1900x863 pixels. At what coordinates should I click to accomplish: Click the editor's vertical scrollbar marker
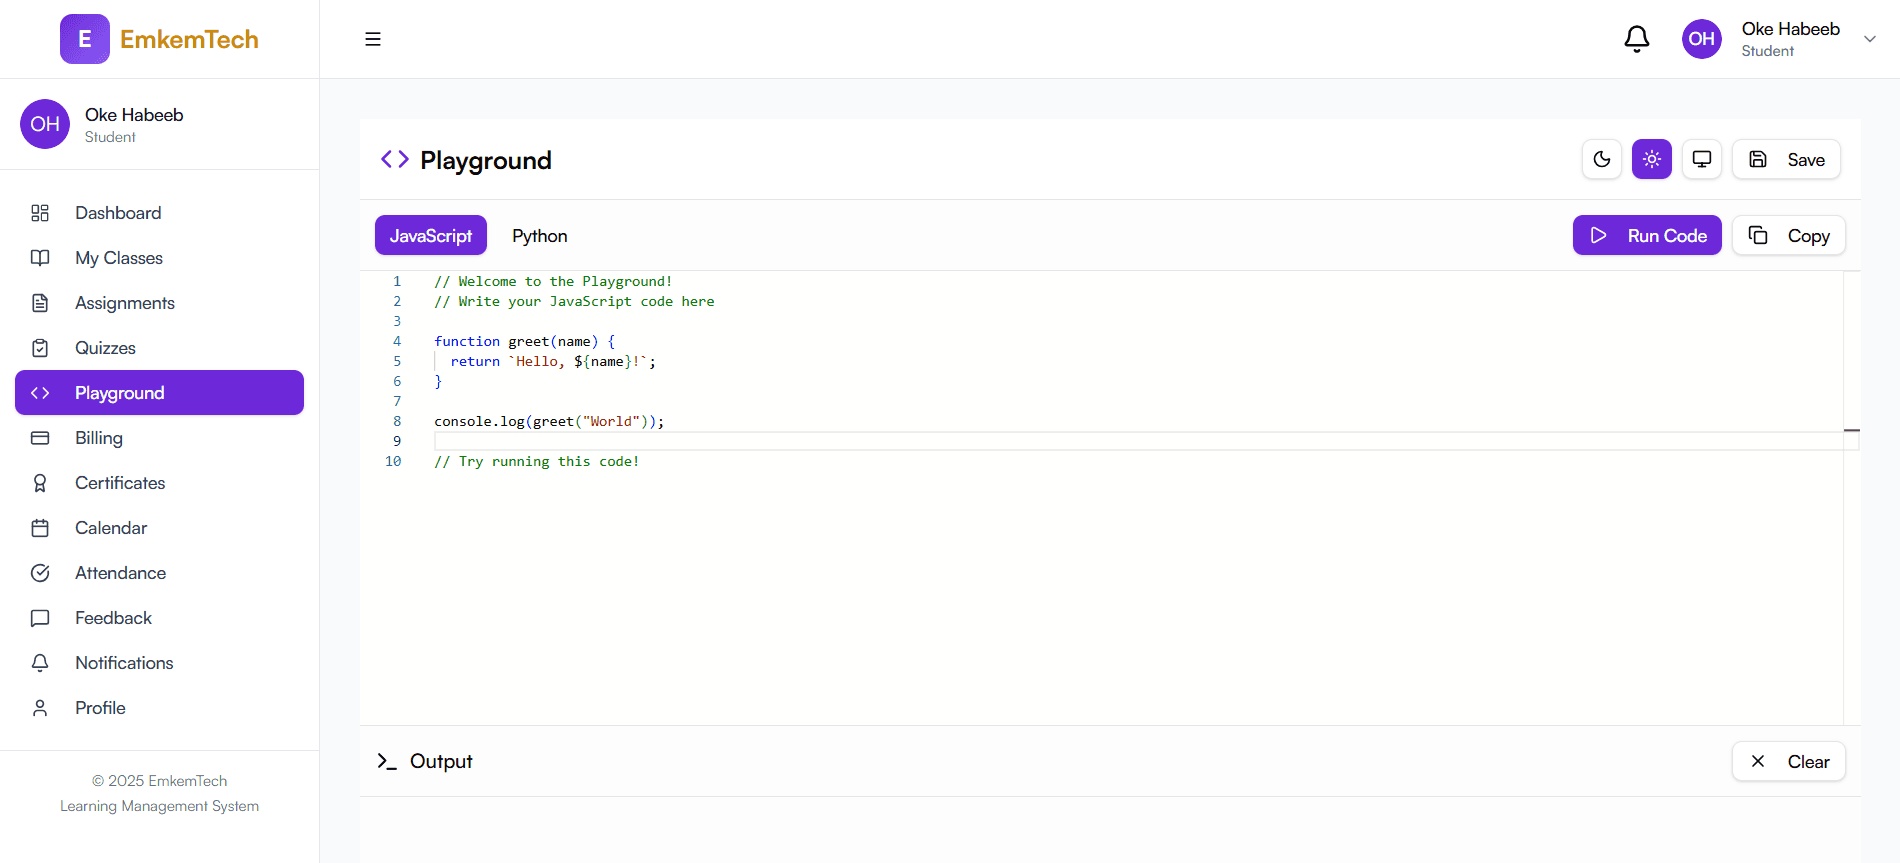[x=1851, y=431]
